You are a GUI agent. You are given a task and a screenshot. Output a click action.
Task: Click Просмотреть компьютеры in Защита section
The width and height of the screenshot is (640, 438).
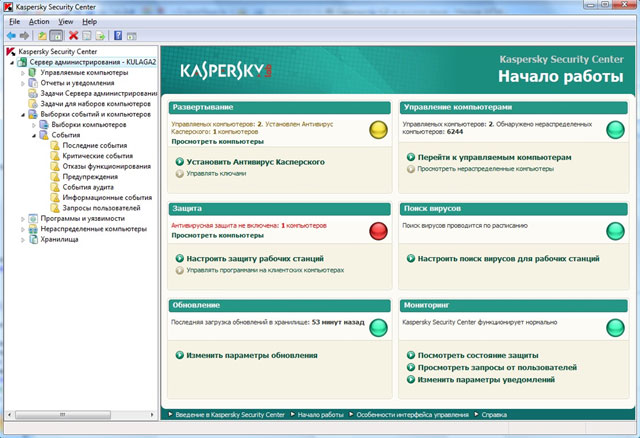click(x=218, y=236)
